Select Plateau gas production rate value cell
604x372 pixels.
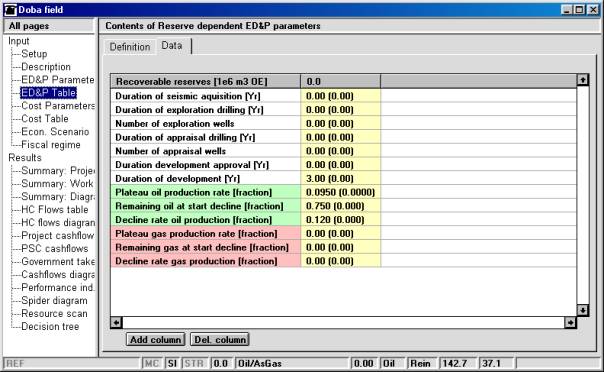(341, 234)
